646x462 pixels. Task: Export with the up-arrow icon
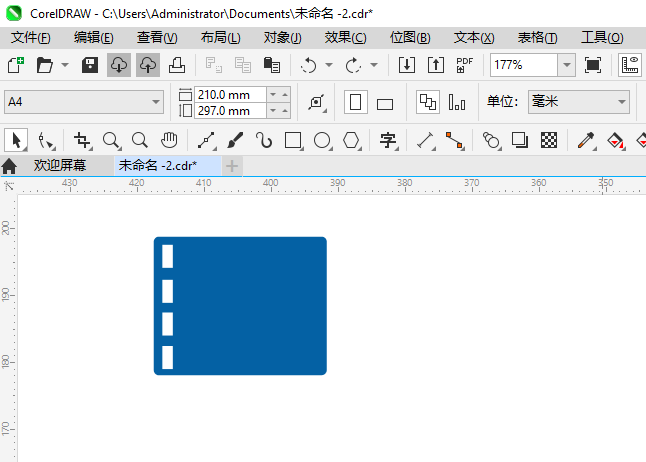[435, 65]
